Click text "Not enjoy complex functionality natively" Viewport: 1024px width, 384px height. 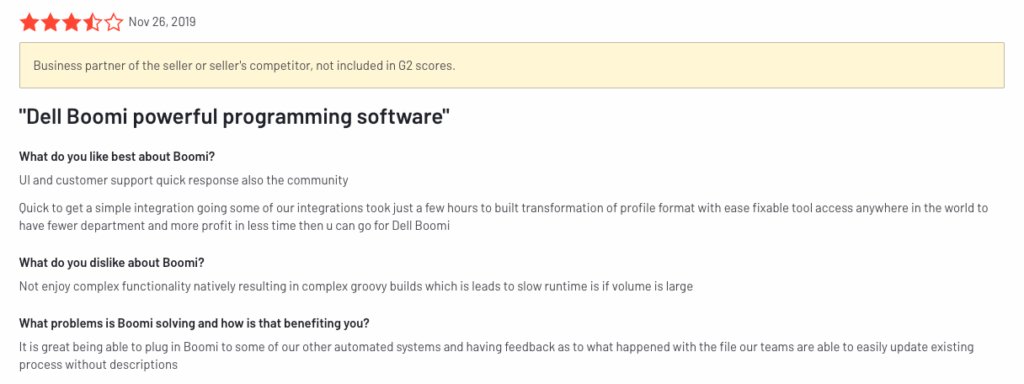coord(128,286)
